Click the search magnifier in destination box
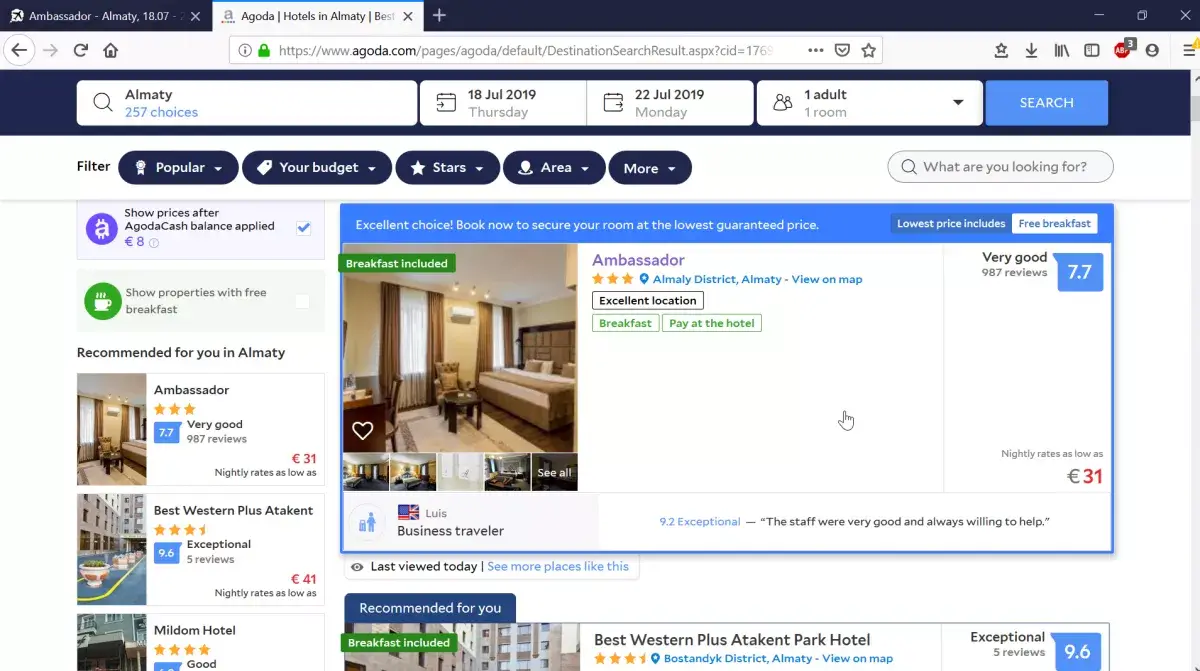The height and width of the screenshot is (671, 1200). [103, 103]
